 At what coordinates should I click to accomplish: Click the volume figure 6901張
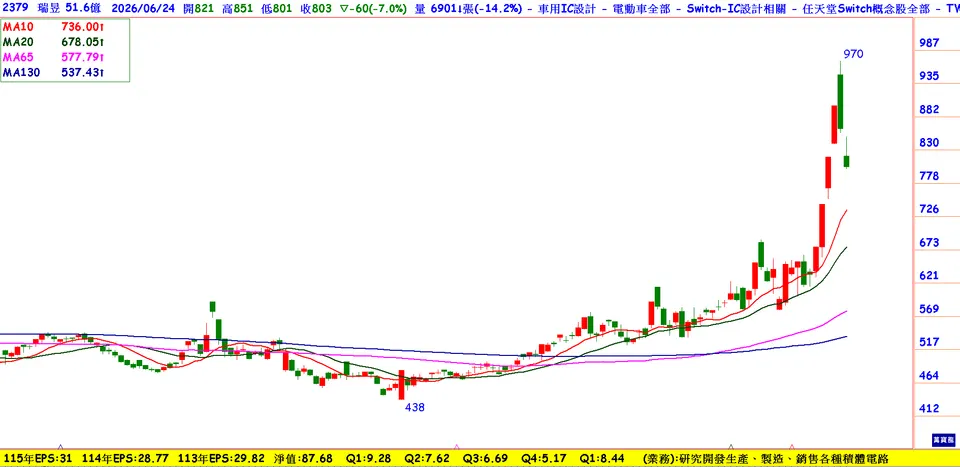coord(447,10)
